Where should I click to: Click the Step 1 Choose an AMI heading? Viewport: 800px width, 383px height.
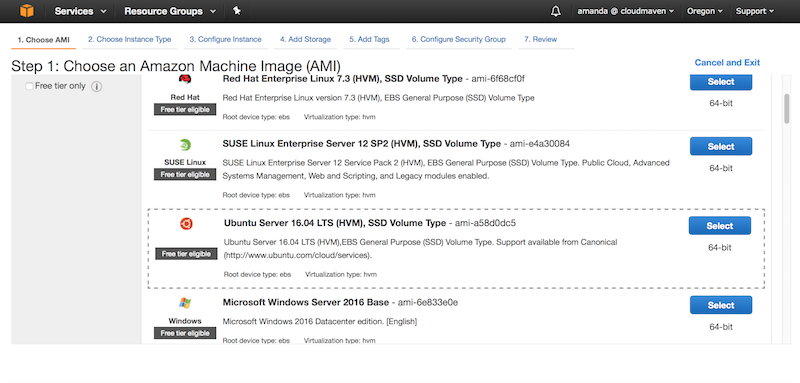tap(176, 66)
